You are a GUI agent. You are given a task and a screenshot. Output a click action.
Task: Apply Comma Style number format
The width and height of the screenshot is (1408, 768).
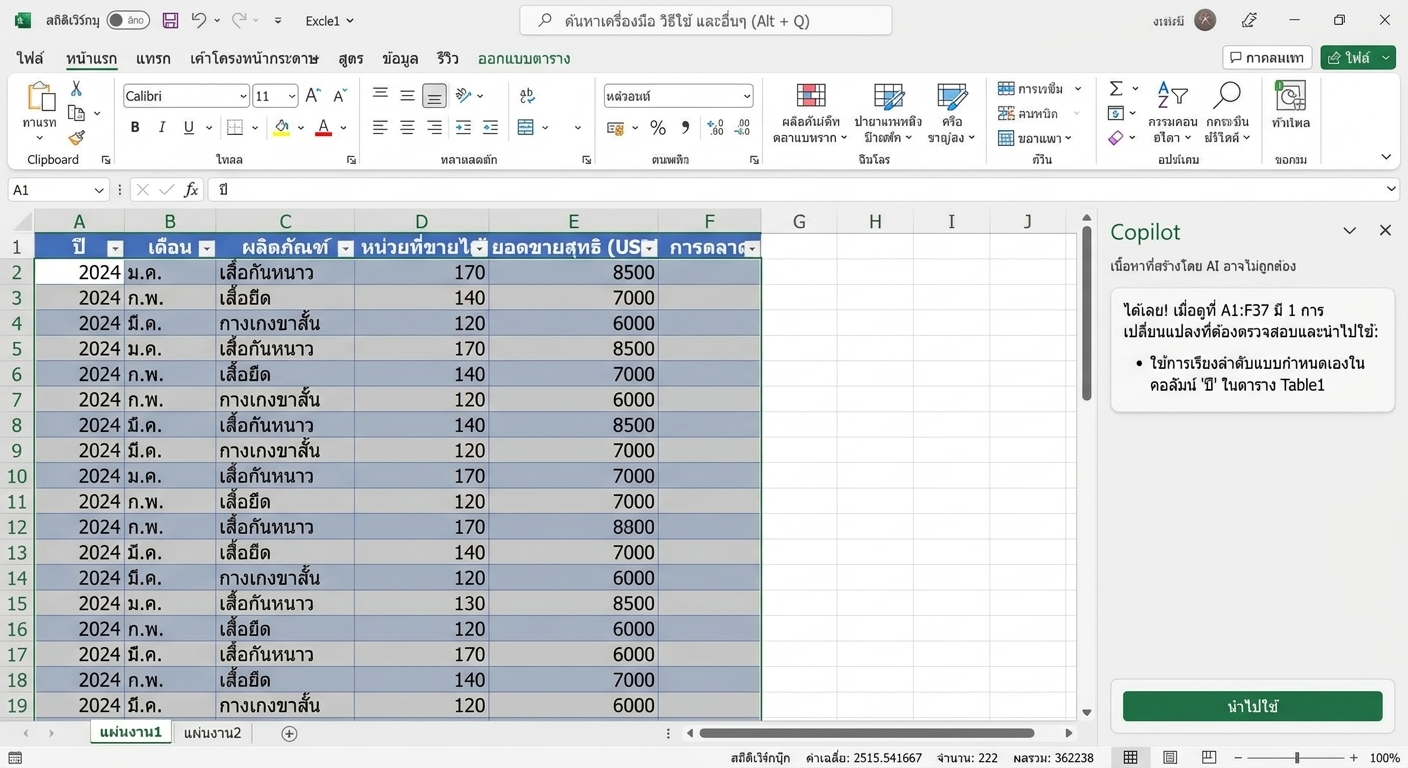click(x=685, y=127)
